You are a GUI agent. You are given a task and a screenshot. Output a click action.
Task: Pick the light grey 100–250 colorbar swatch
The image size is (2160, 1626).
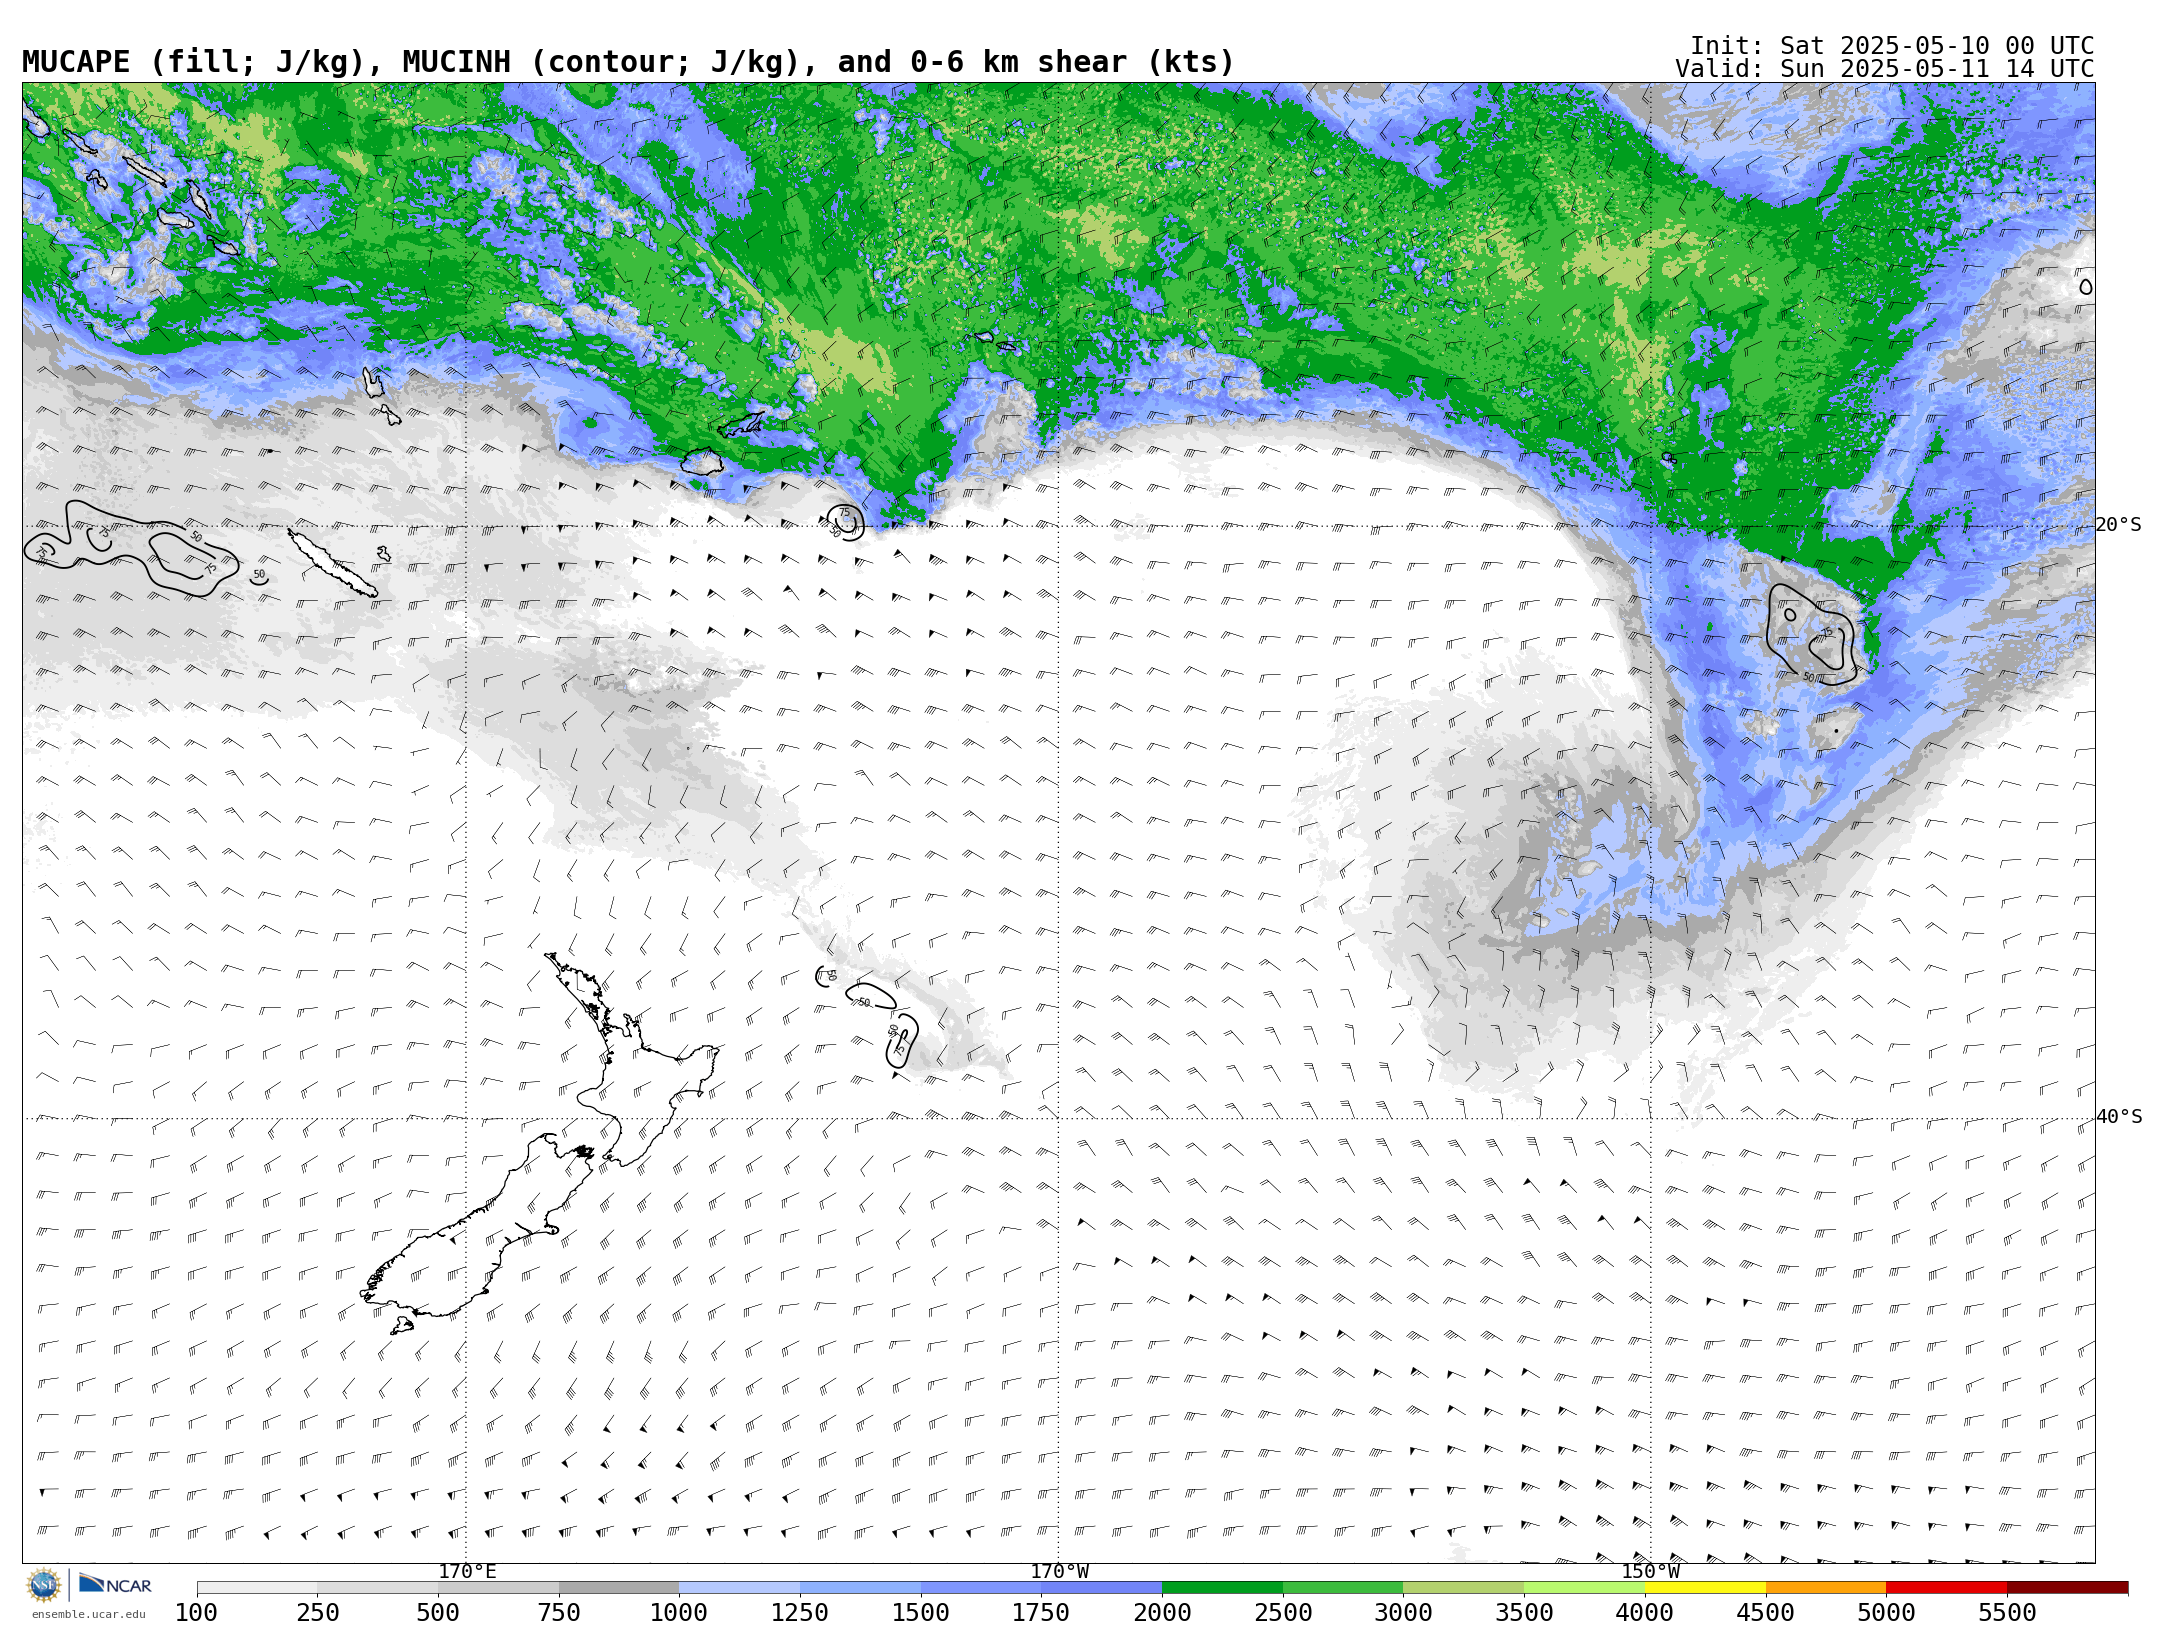(x=257, y=1588)
